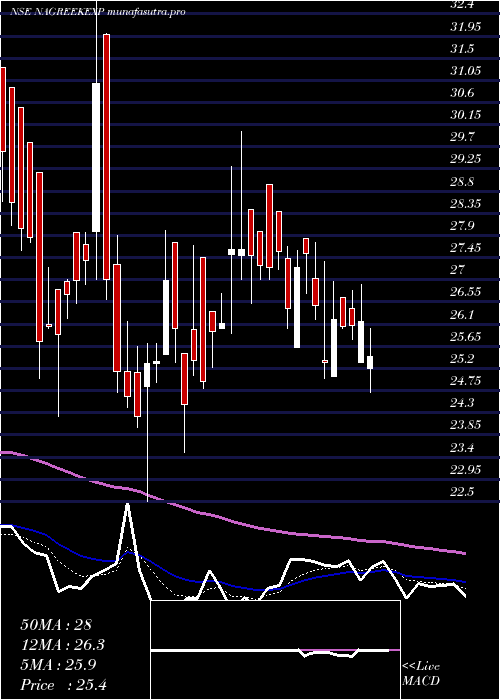The height and width of the screenshot is (700, 500).
Task: Click the last white candlestick on the right
Action: 370,362
